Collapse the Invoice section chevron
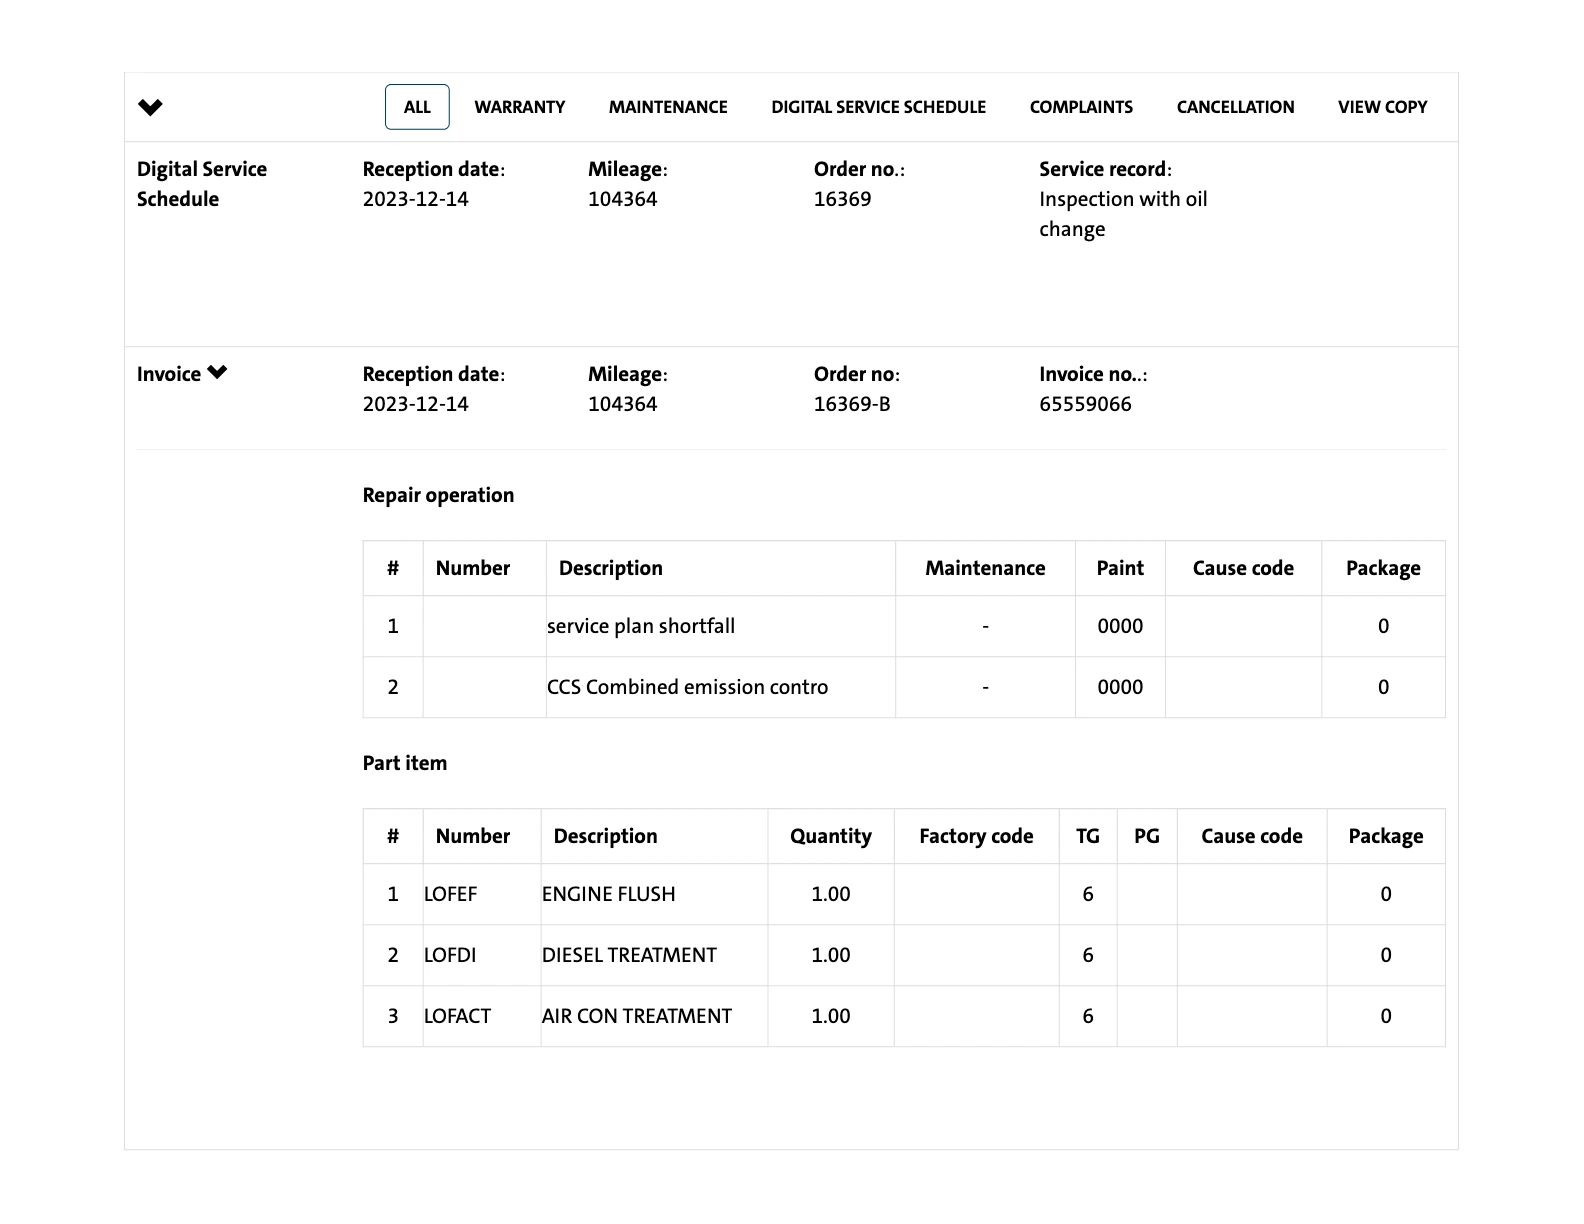Viewport: 1584px width, 1224px height. pos(217,373)
